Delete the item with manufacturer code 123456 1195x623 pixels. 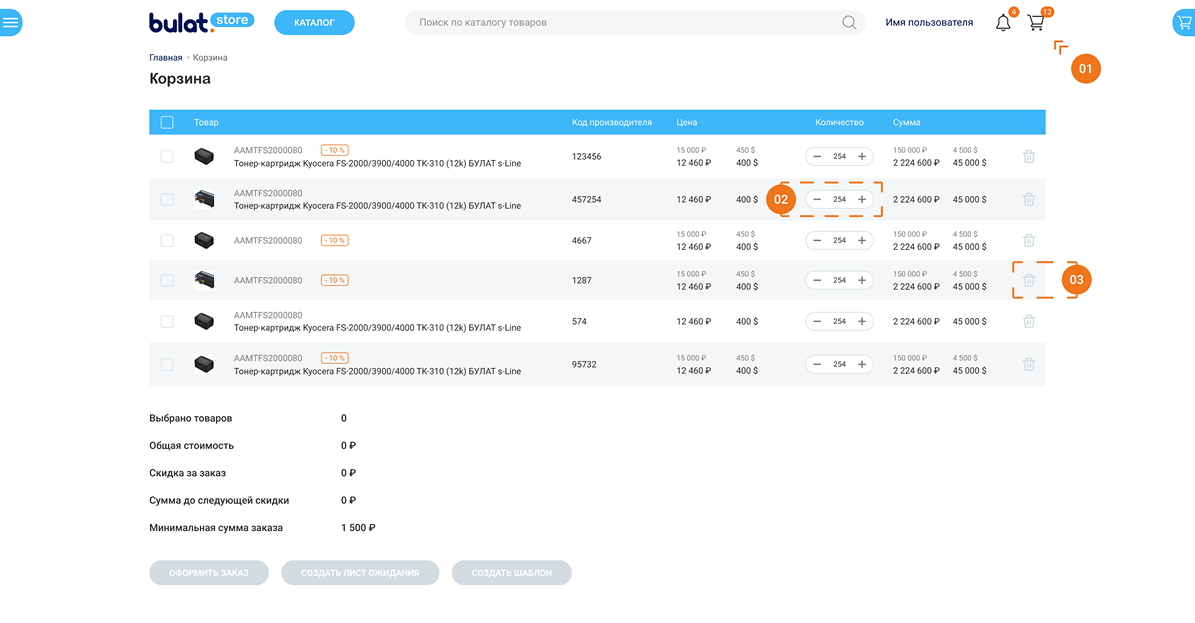pyautogui.click(x=1029, y=157)
